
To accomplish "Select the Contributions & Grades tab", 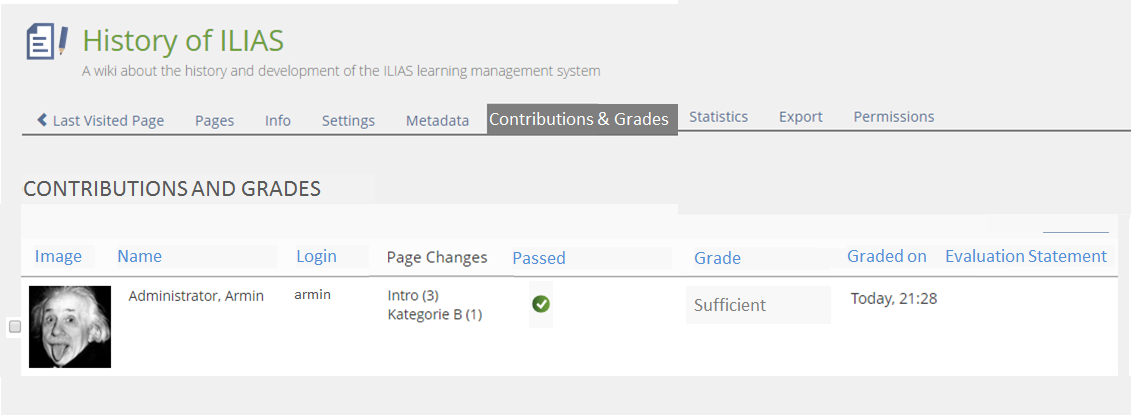I will tap(579, 119).
